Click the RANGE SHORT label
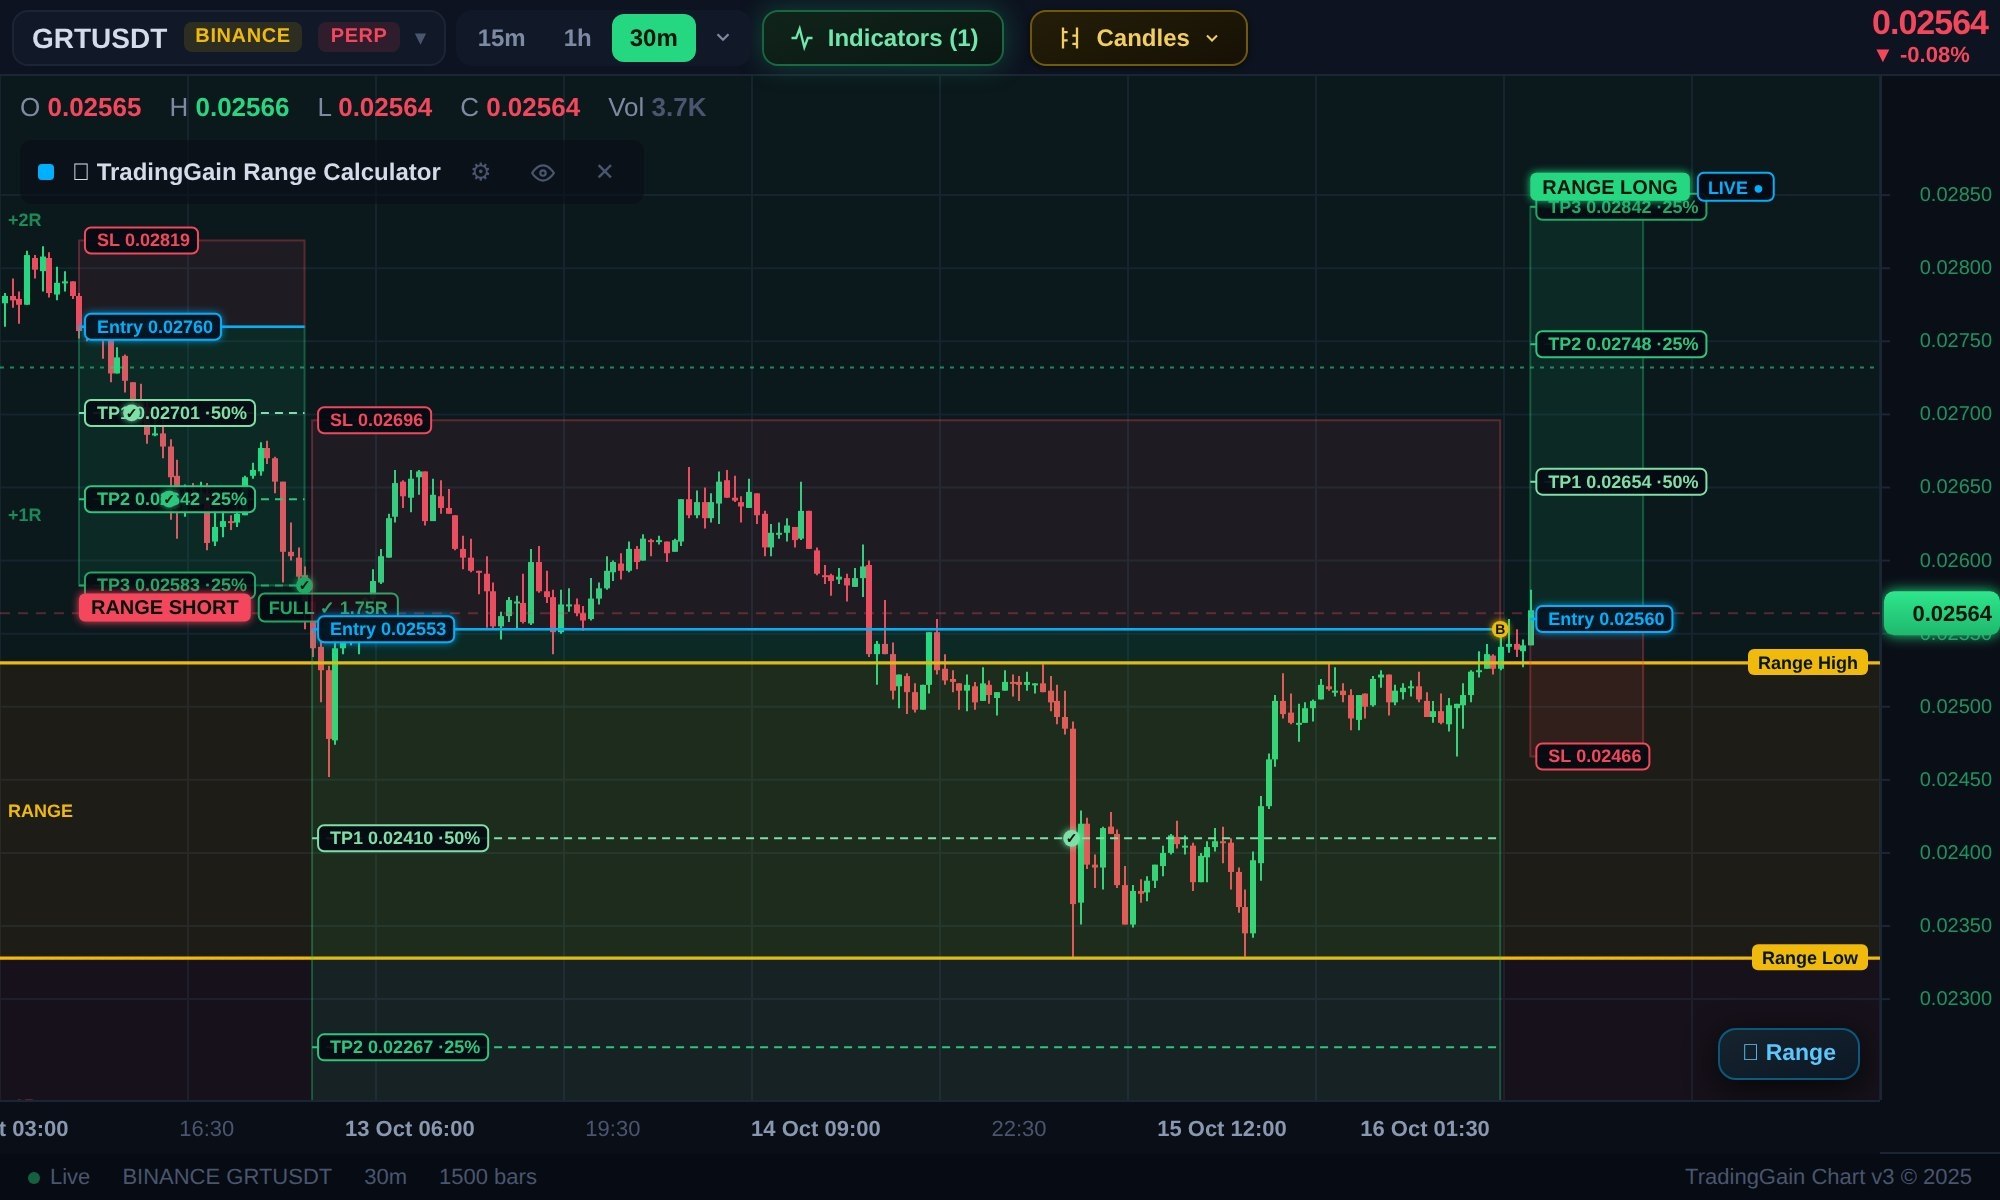Viewport: 2000px width, 1200px height. click(165, 607)
